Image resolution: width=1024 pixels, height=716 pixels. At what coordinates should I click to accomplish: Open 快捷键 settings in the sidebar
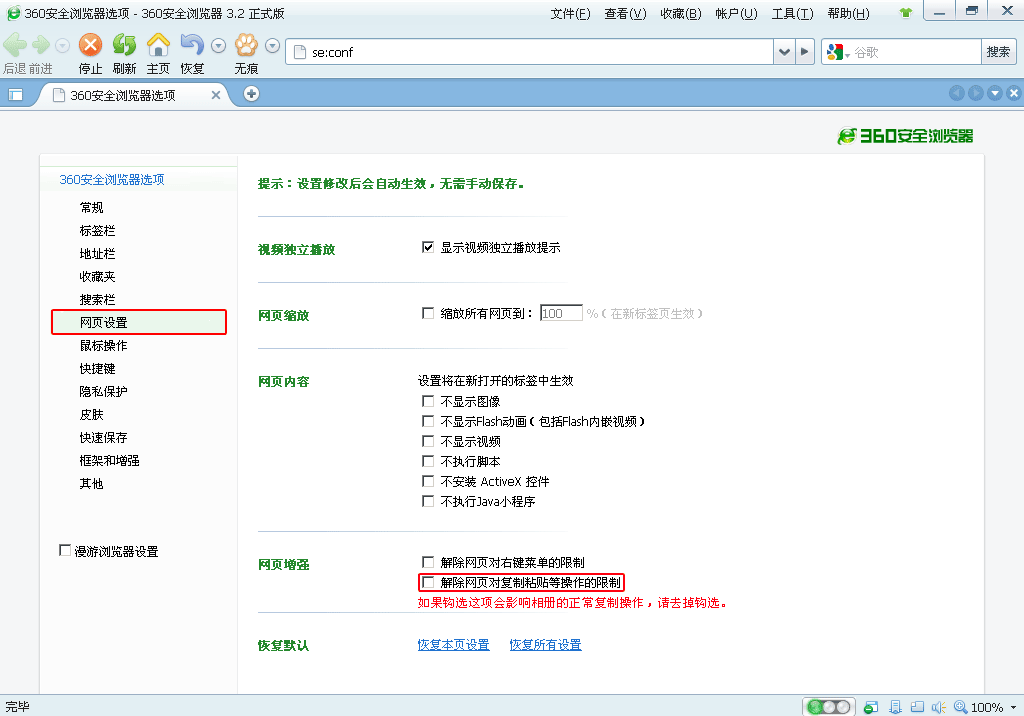[x=97, y=368]
